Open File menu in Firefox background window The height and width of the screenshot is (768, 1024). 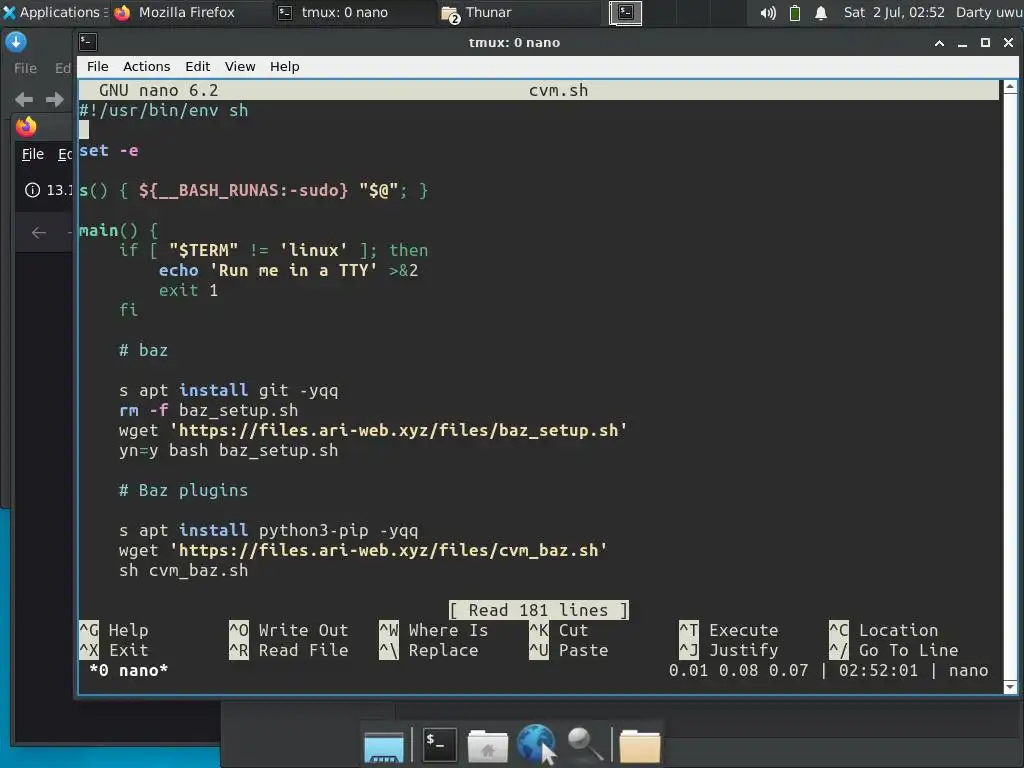click(x=33, y=154)
